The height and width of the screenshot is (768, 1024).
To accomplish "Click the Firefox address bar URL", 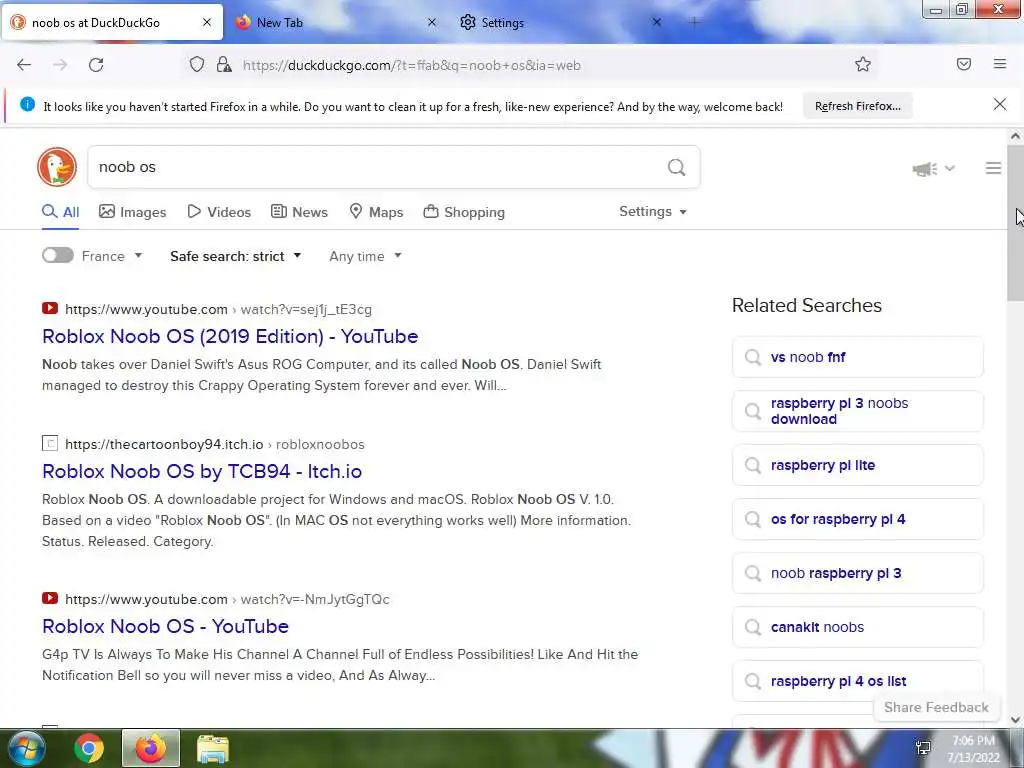I will coord(411,65).
